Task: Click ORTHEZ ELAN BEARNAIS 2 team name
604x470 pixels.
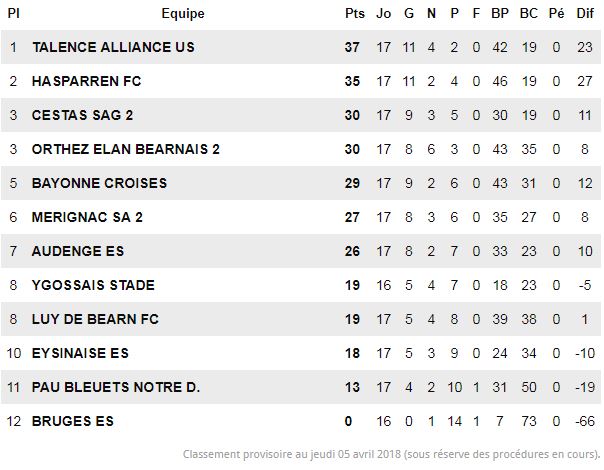Action: (126, 149)
